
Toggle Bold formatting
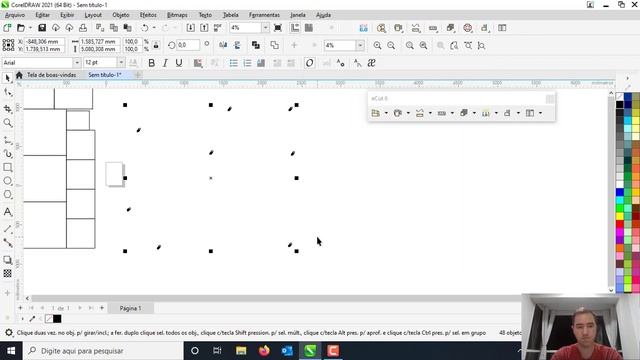tap(151, 63)
